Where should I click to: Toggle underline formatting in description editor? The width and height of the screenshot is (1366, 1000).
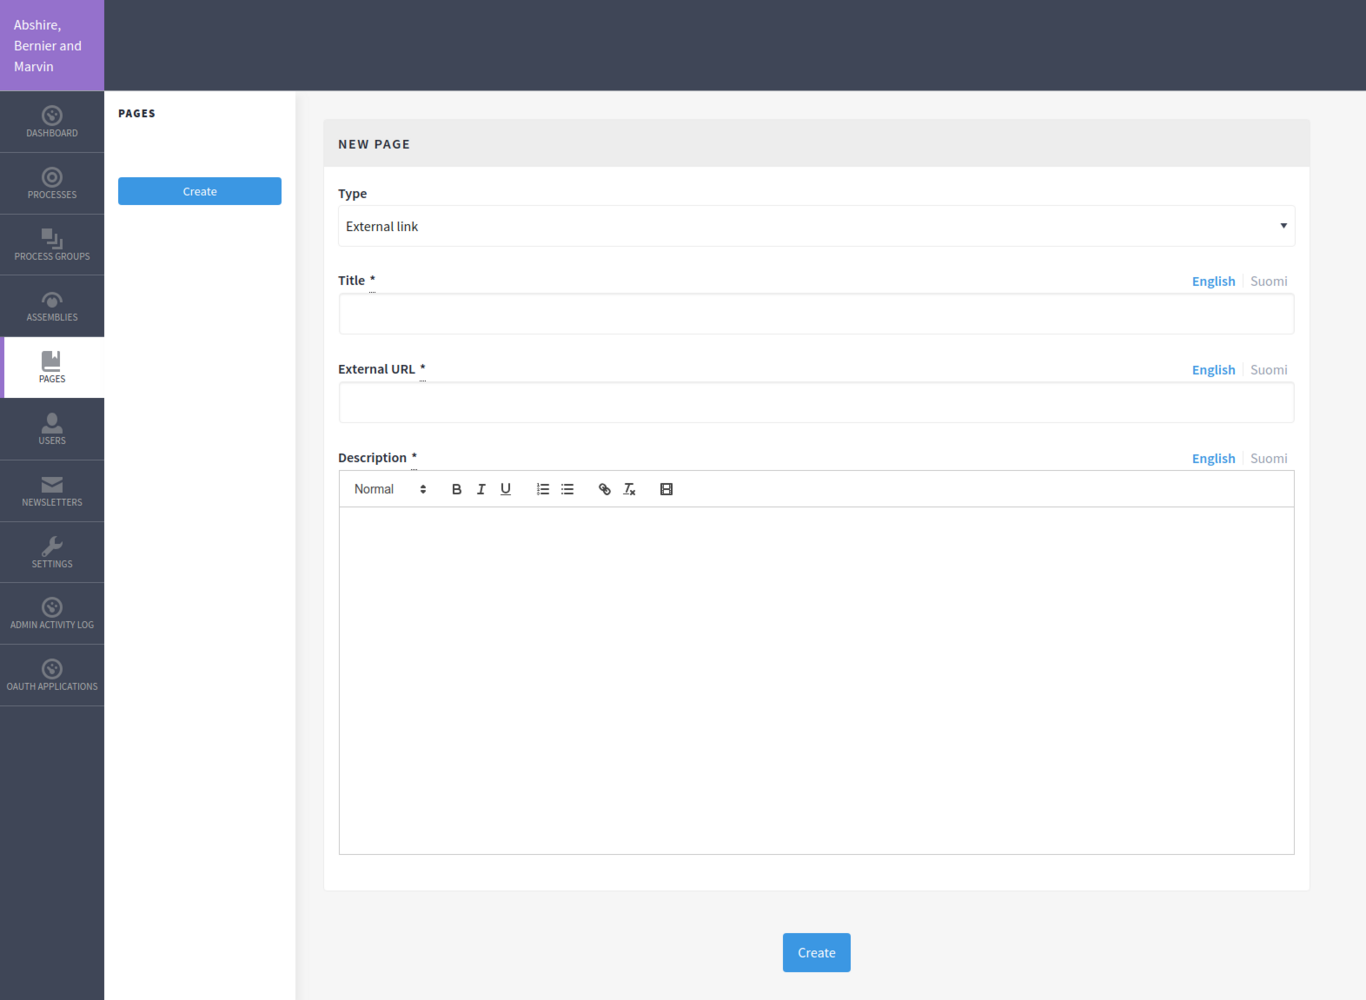pos(506,489)
